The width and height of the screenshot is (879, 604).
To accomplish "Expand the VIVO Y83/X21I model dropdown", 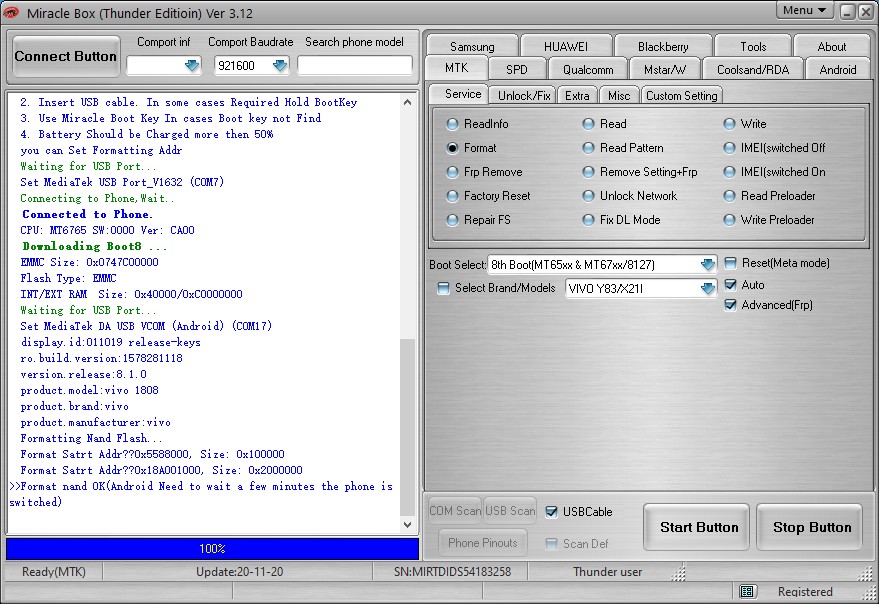I will [x=708, y=288].
